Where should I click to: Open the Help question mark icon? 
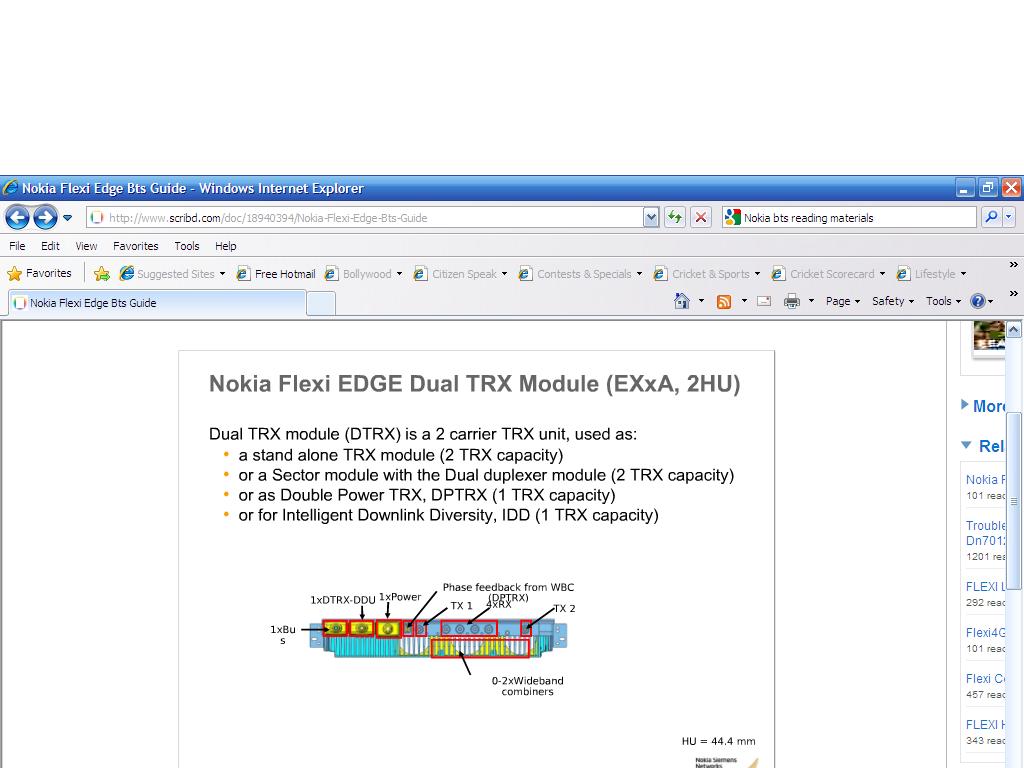977,301
